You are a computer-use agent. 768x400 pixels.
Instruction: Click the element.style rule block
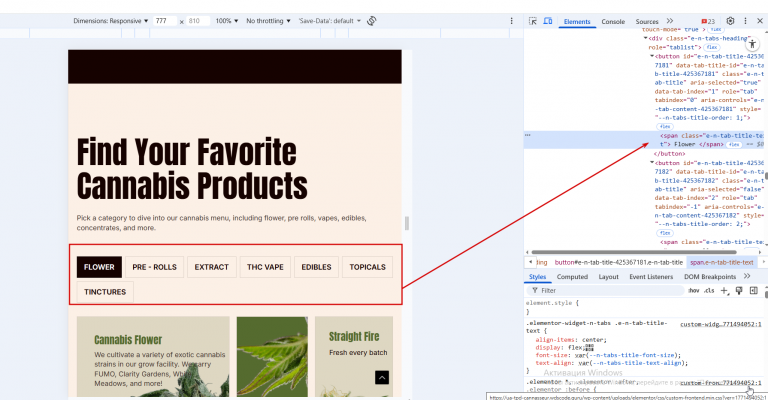pyautogui.click(x=552, y=307)
